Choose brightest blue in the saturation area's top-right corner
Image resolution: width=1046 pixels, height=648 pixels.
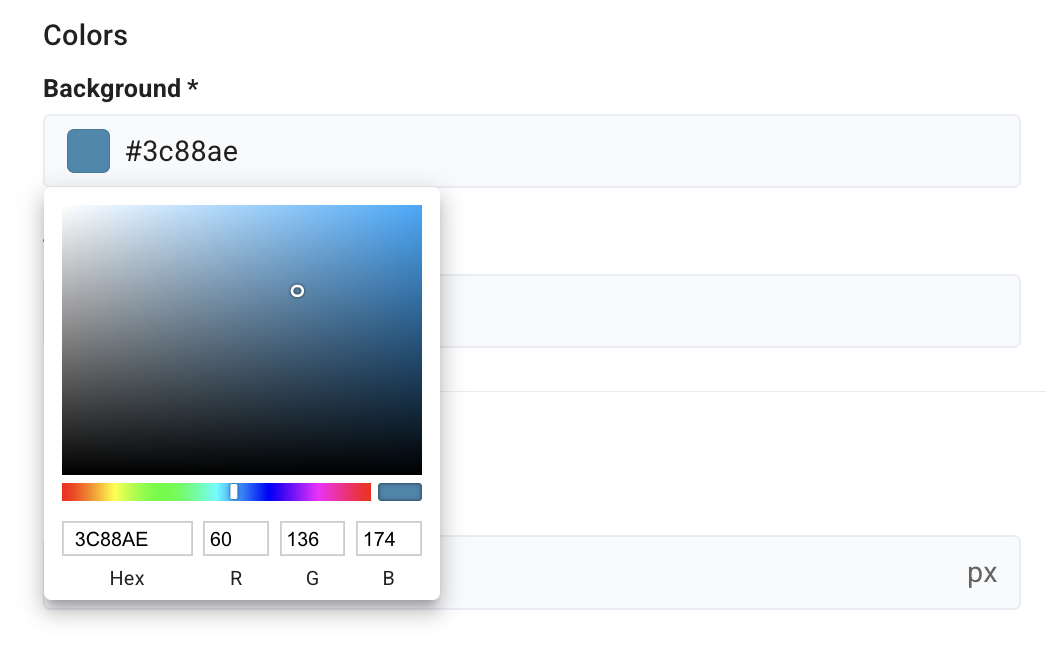coord(420,207)
